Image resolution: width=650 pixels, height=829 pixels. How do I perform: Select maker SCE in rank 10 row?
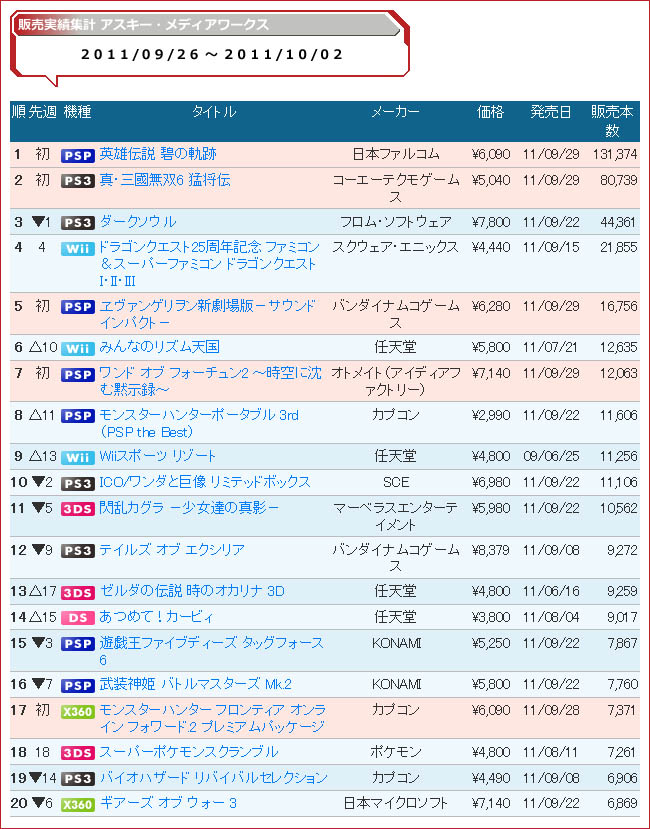(x=396, y=482)
